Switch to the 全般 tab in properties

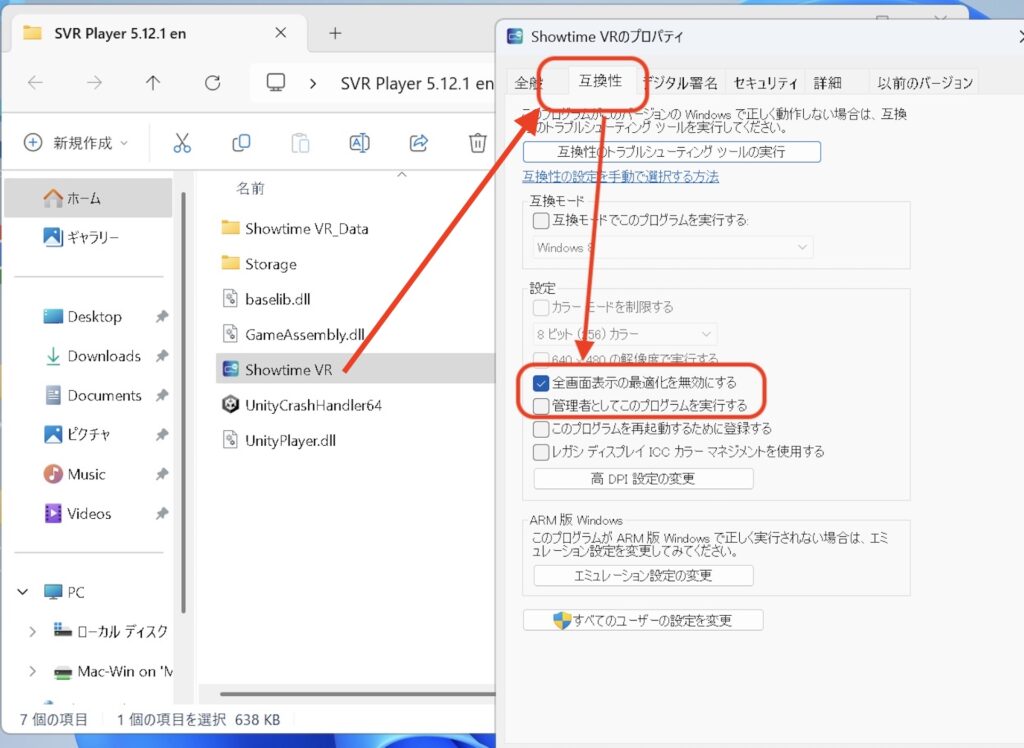pyautogui.click(x=528, y=83)
